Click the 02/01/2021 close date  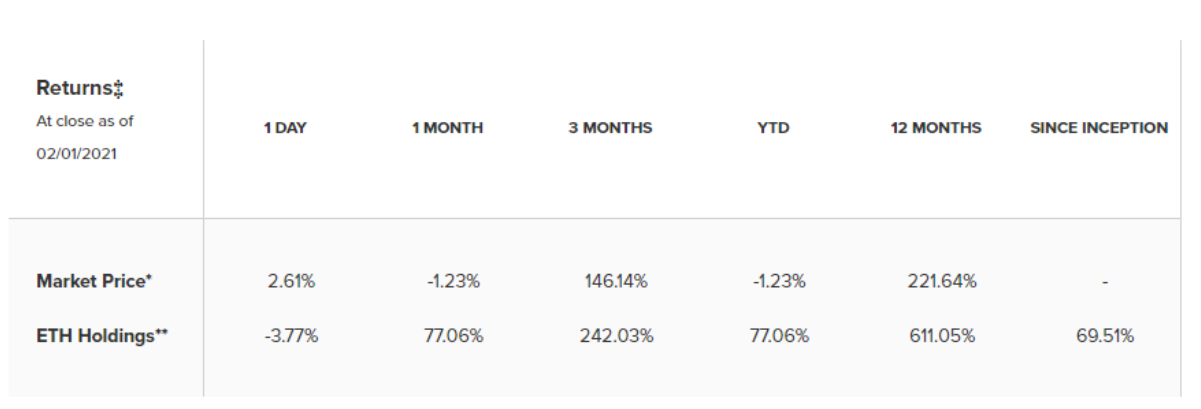tap(77, 155)
